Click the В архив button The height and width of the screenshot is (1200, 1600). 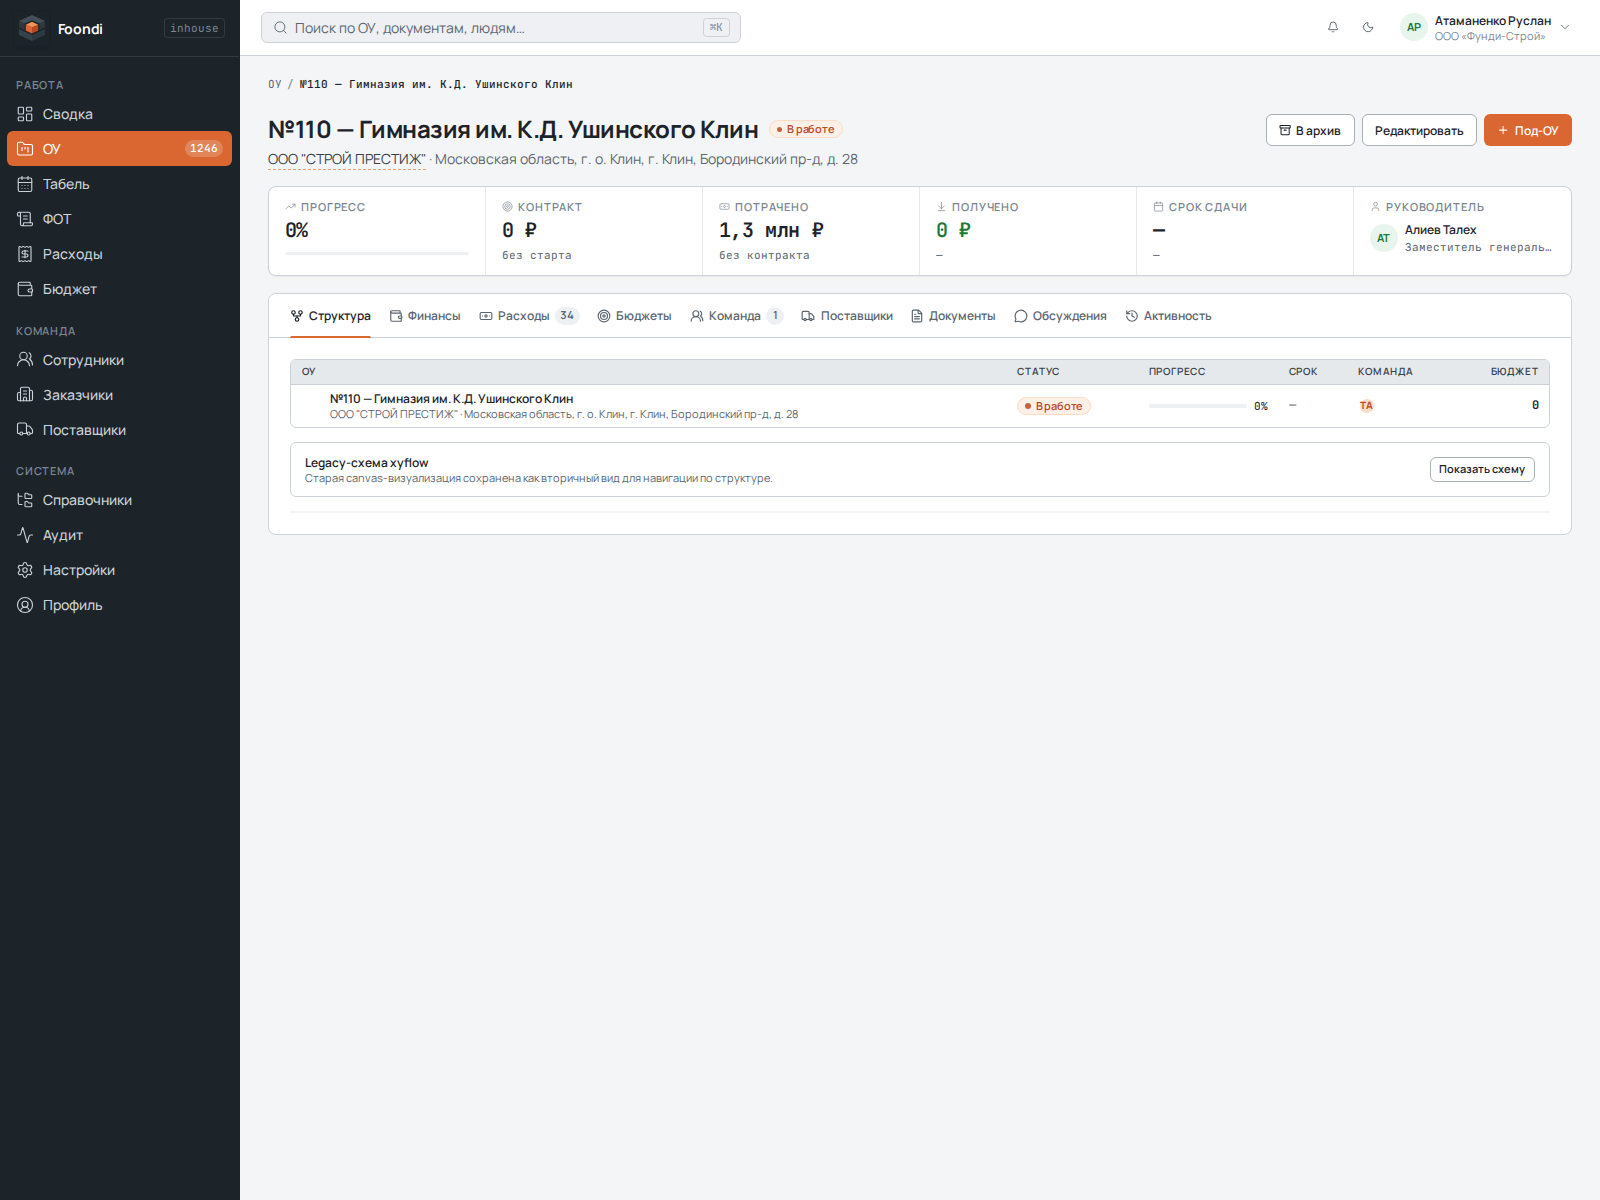click(x=1310, y=130)
